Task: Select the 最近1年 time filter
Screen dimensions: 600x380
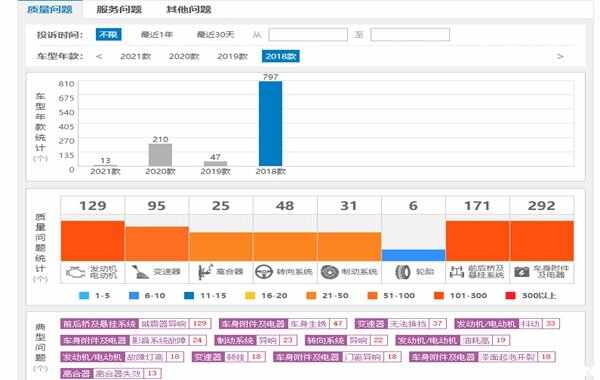Action: click(157, 34)
